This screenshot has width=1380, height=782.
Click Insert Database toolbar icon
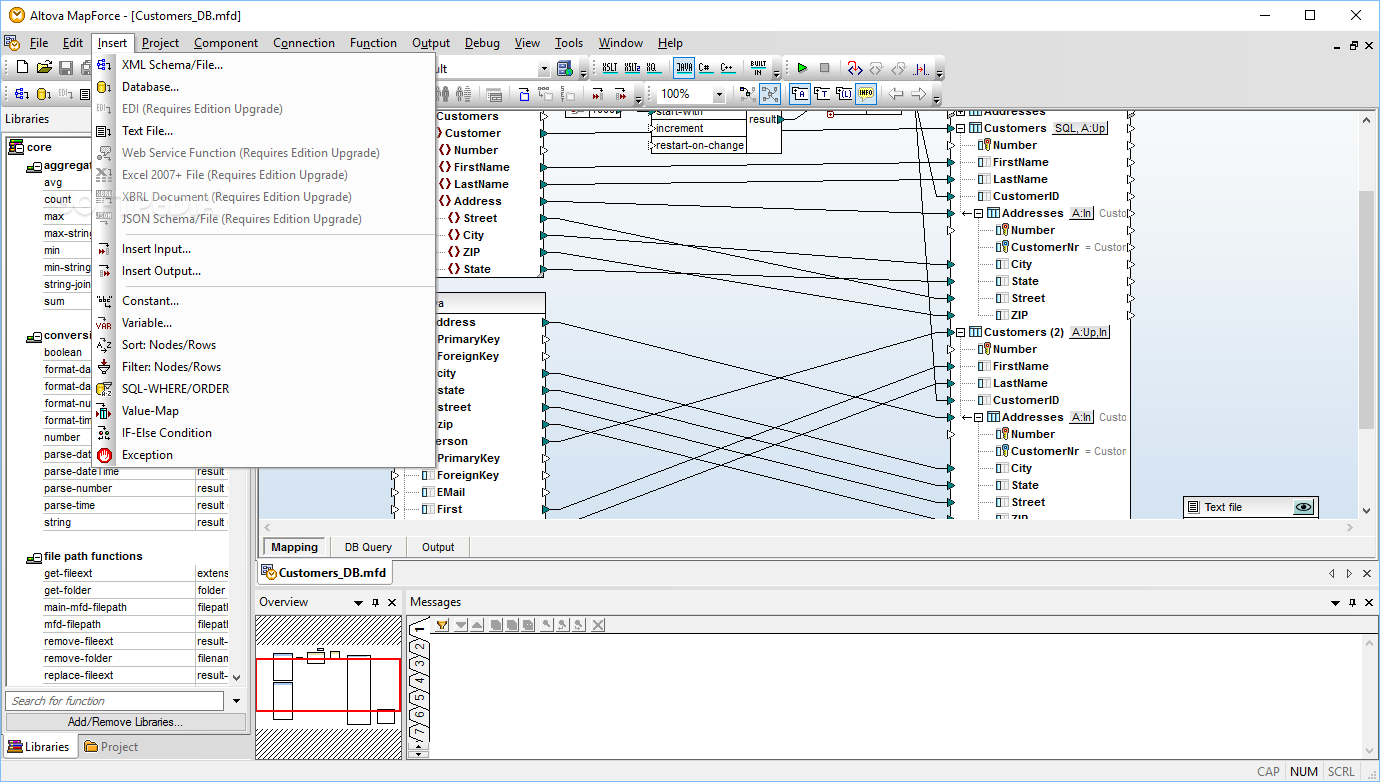click(44, 94)
